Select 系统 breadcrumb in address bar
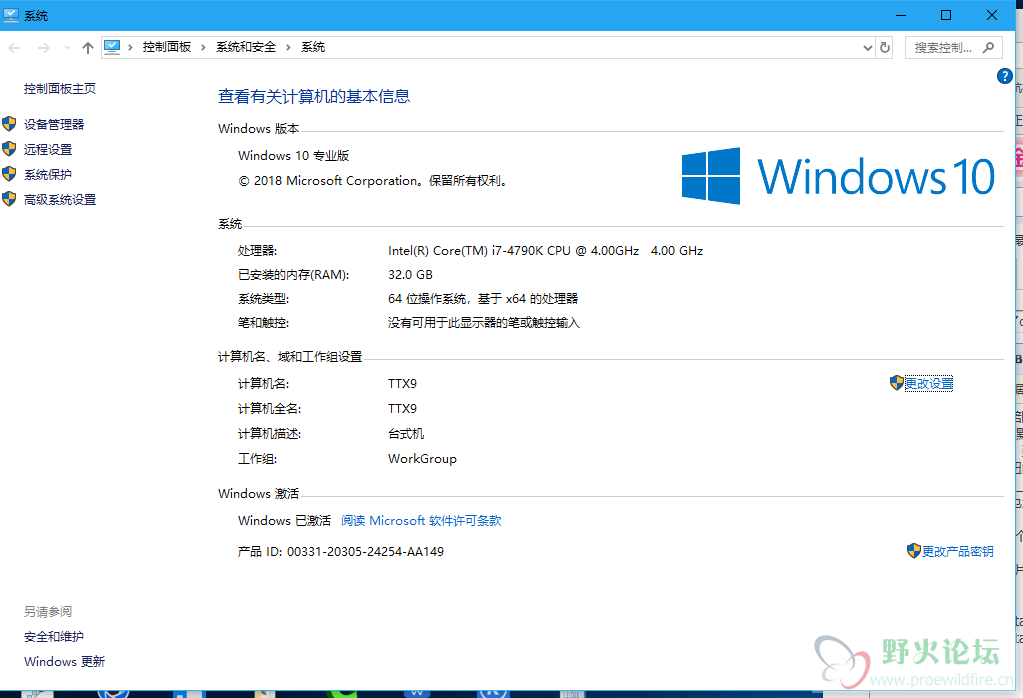 pos(313,47)
